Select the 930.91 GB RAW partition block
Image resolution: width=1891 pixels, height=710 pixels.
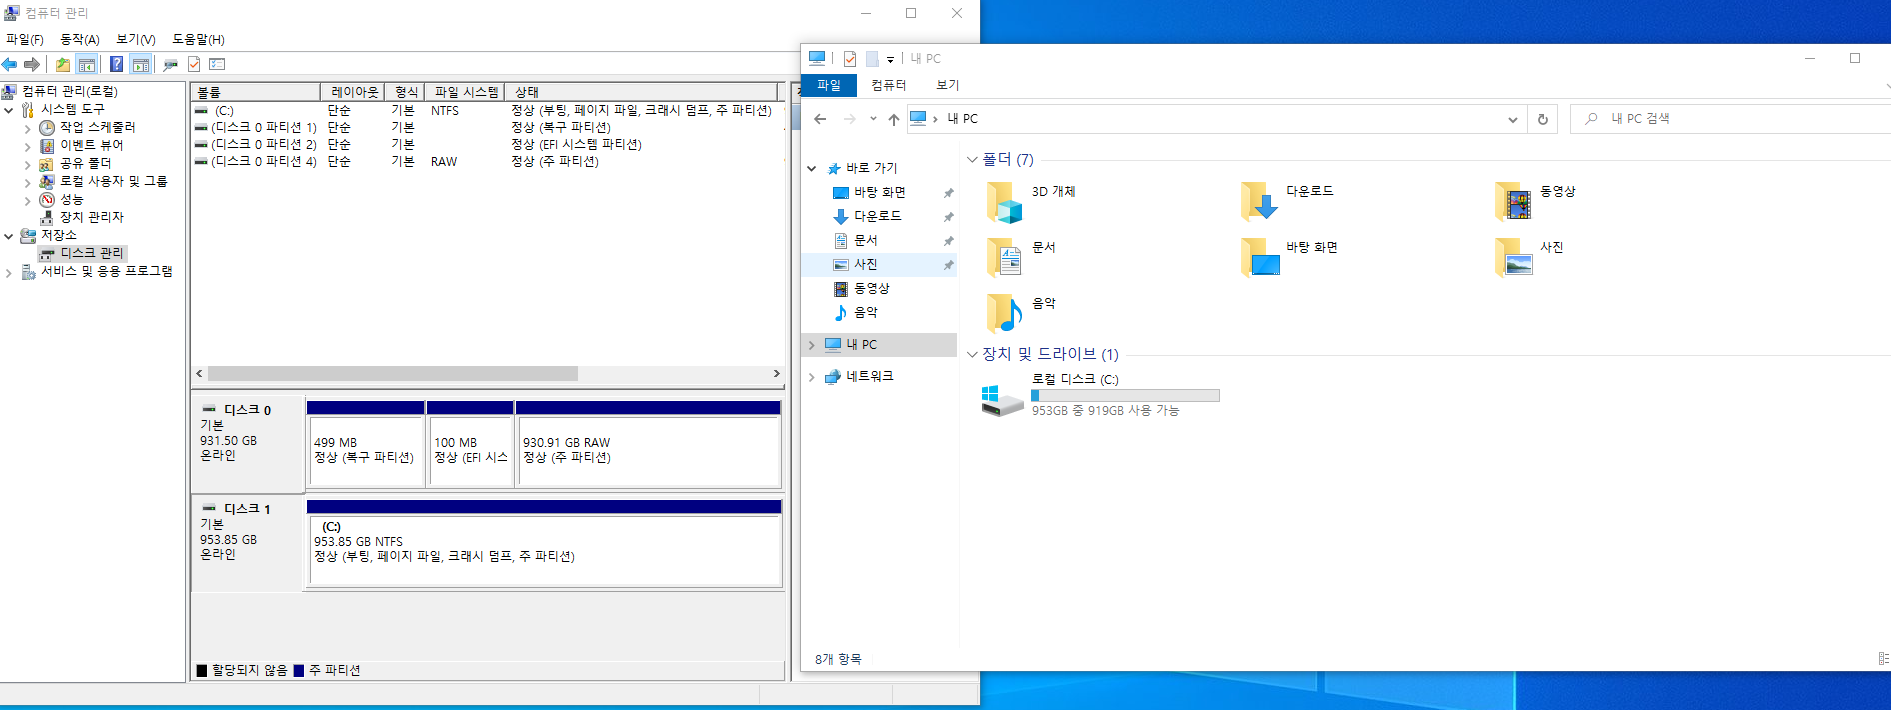648,450
